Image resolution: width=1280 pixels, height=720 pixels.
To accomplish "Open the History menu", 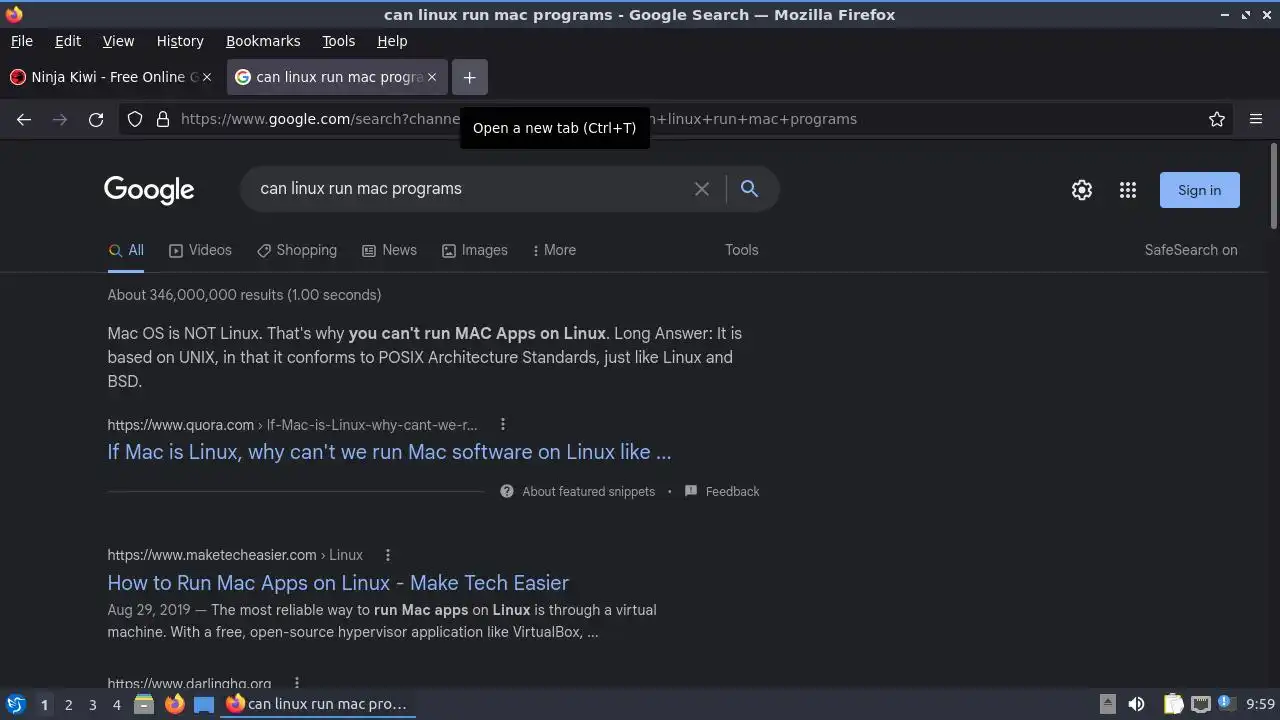I will [x=180, y=41].
